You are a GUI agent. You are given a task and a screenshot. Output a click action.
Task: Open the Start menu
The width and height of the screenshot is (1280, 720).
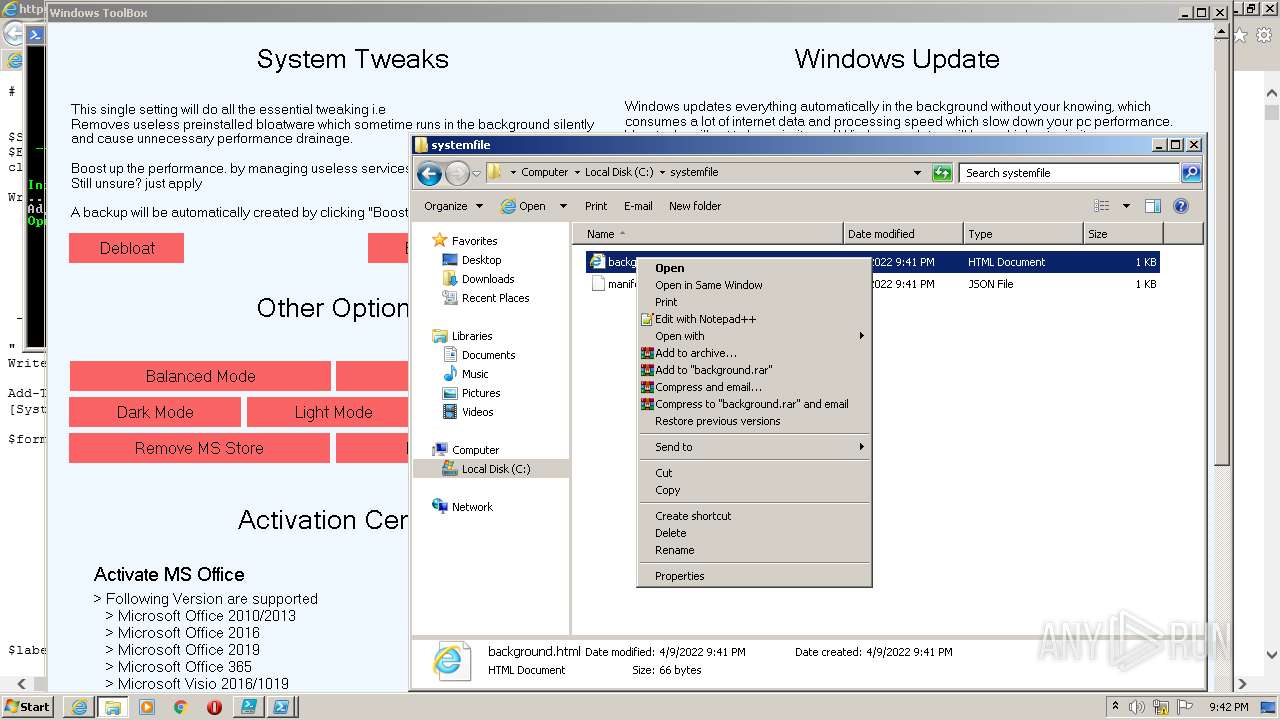click(x=27, y=707)
